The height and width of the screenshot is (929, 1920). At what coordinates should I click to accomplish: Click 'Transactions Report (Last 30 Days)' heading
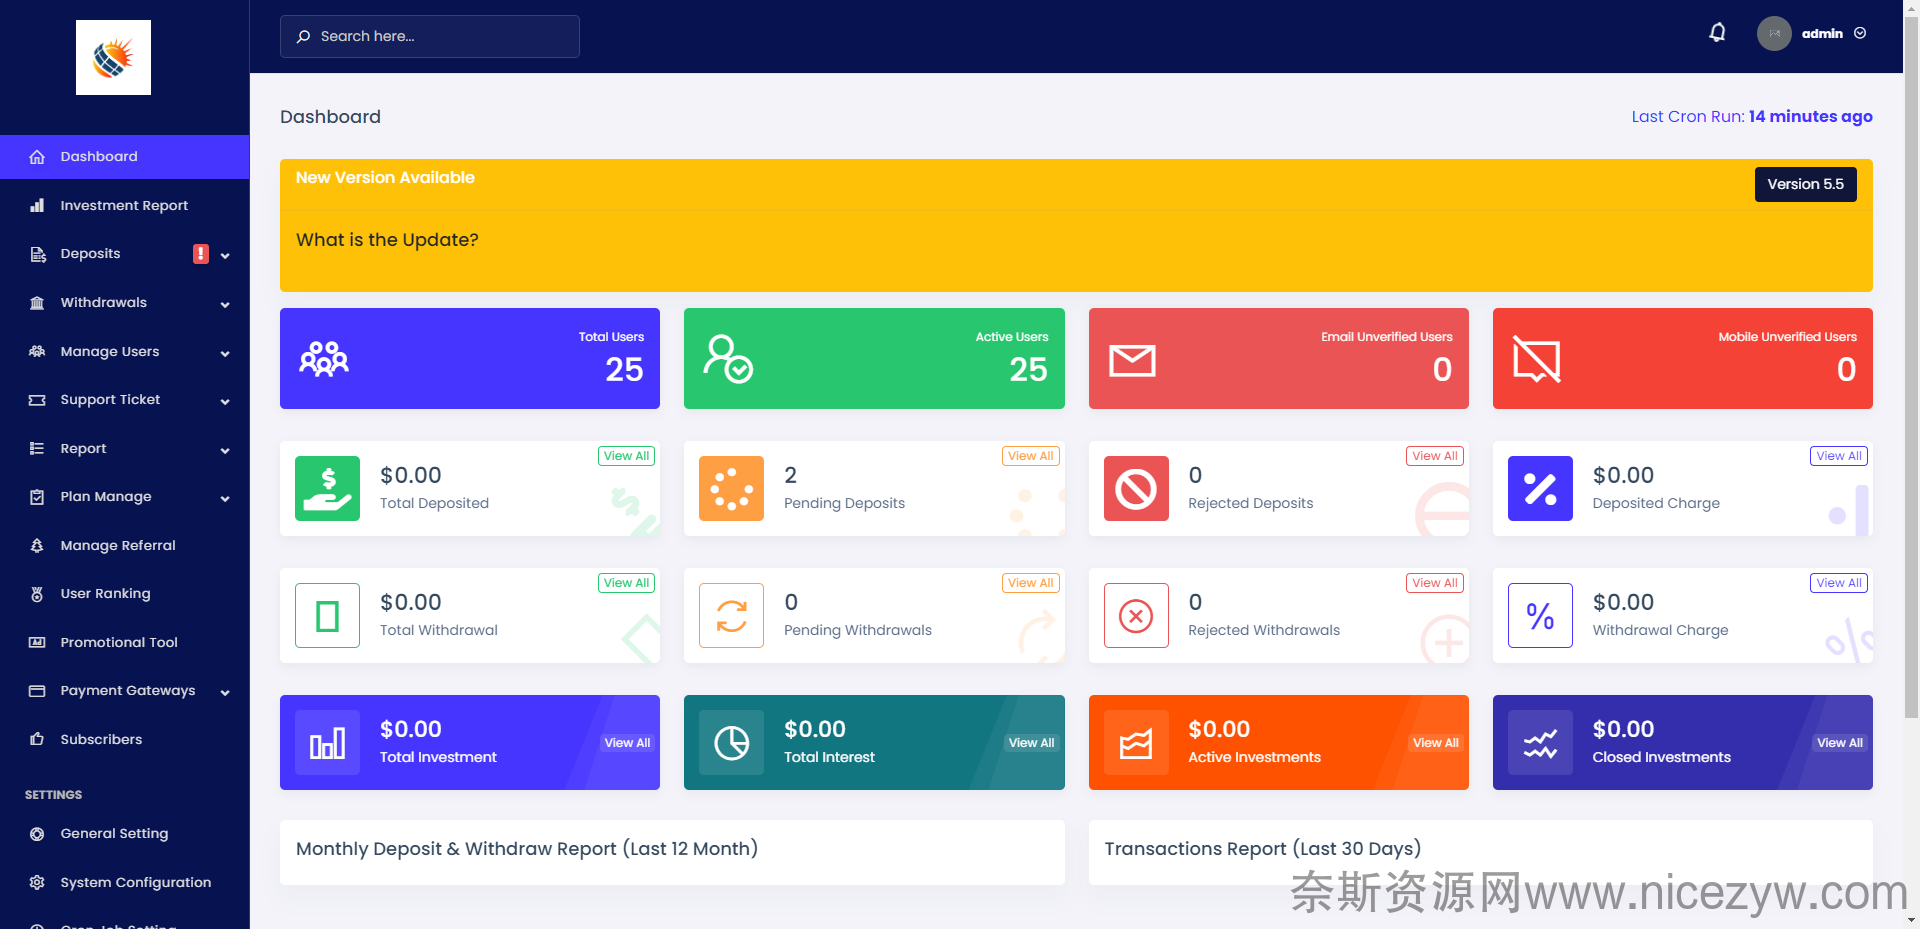(1262, 849)
